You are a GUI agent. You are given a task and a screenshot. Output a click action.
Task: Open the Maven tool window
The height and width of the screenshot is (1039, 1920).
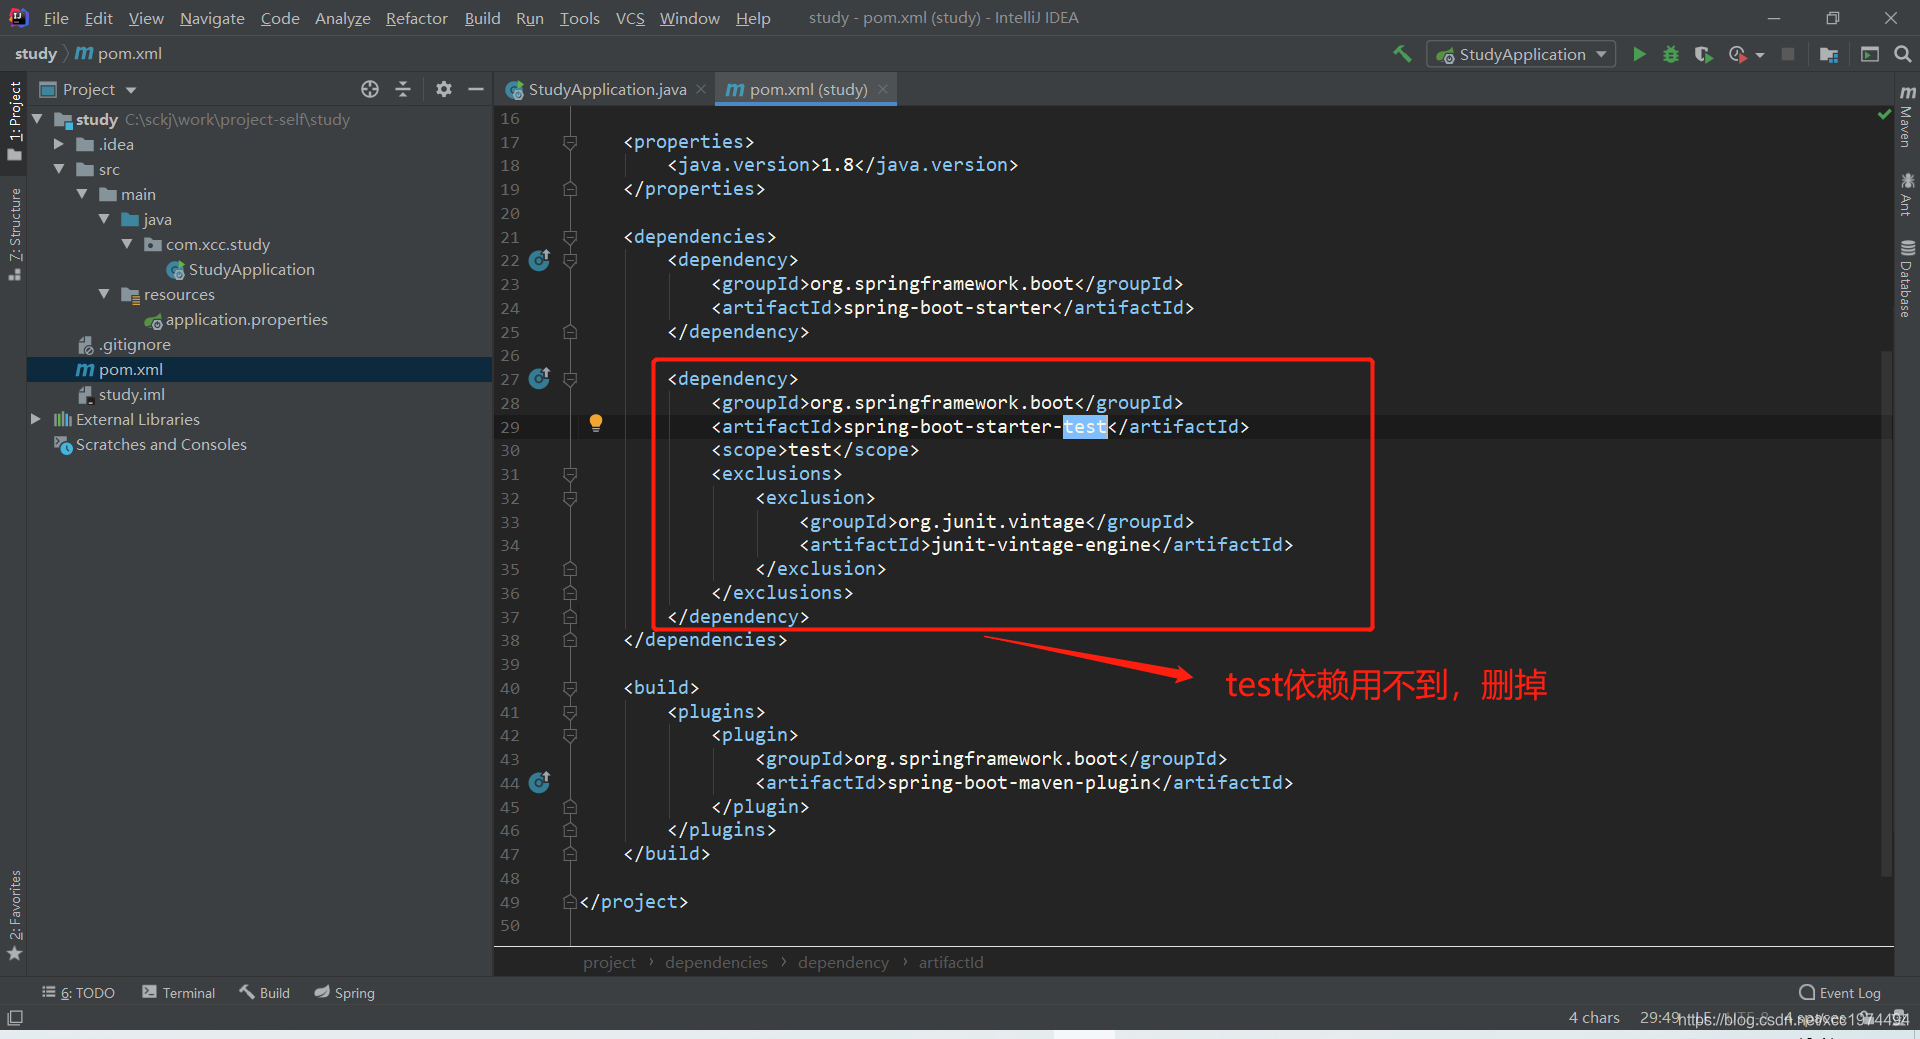point(1907,117)
